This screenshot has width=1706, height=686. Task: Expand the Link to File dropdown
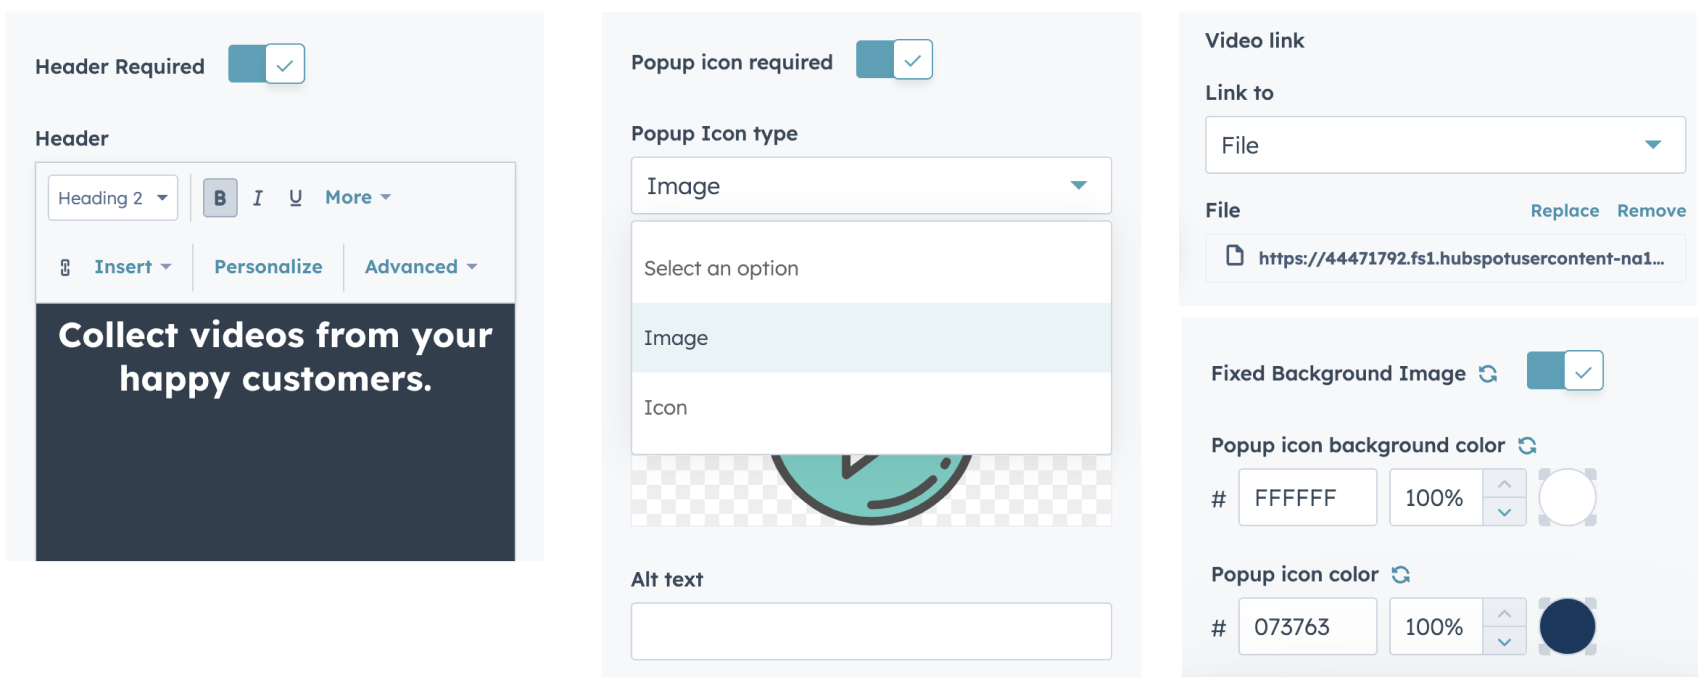pyautogui.click(x=1444, y=145)
